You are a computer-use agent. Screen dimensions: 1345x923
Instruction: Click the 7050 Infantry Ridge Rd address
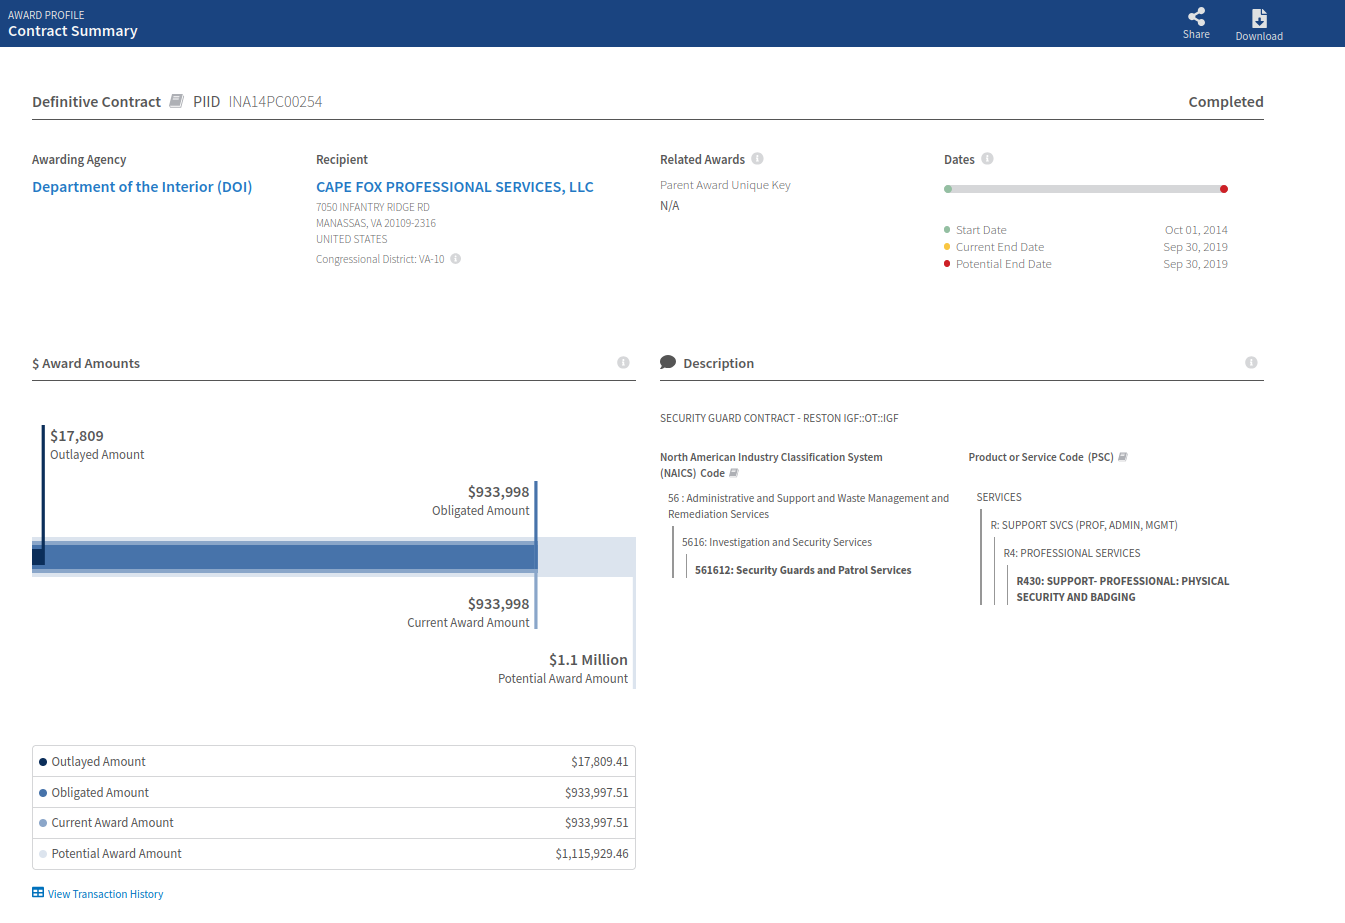(x=373, y=207)
